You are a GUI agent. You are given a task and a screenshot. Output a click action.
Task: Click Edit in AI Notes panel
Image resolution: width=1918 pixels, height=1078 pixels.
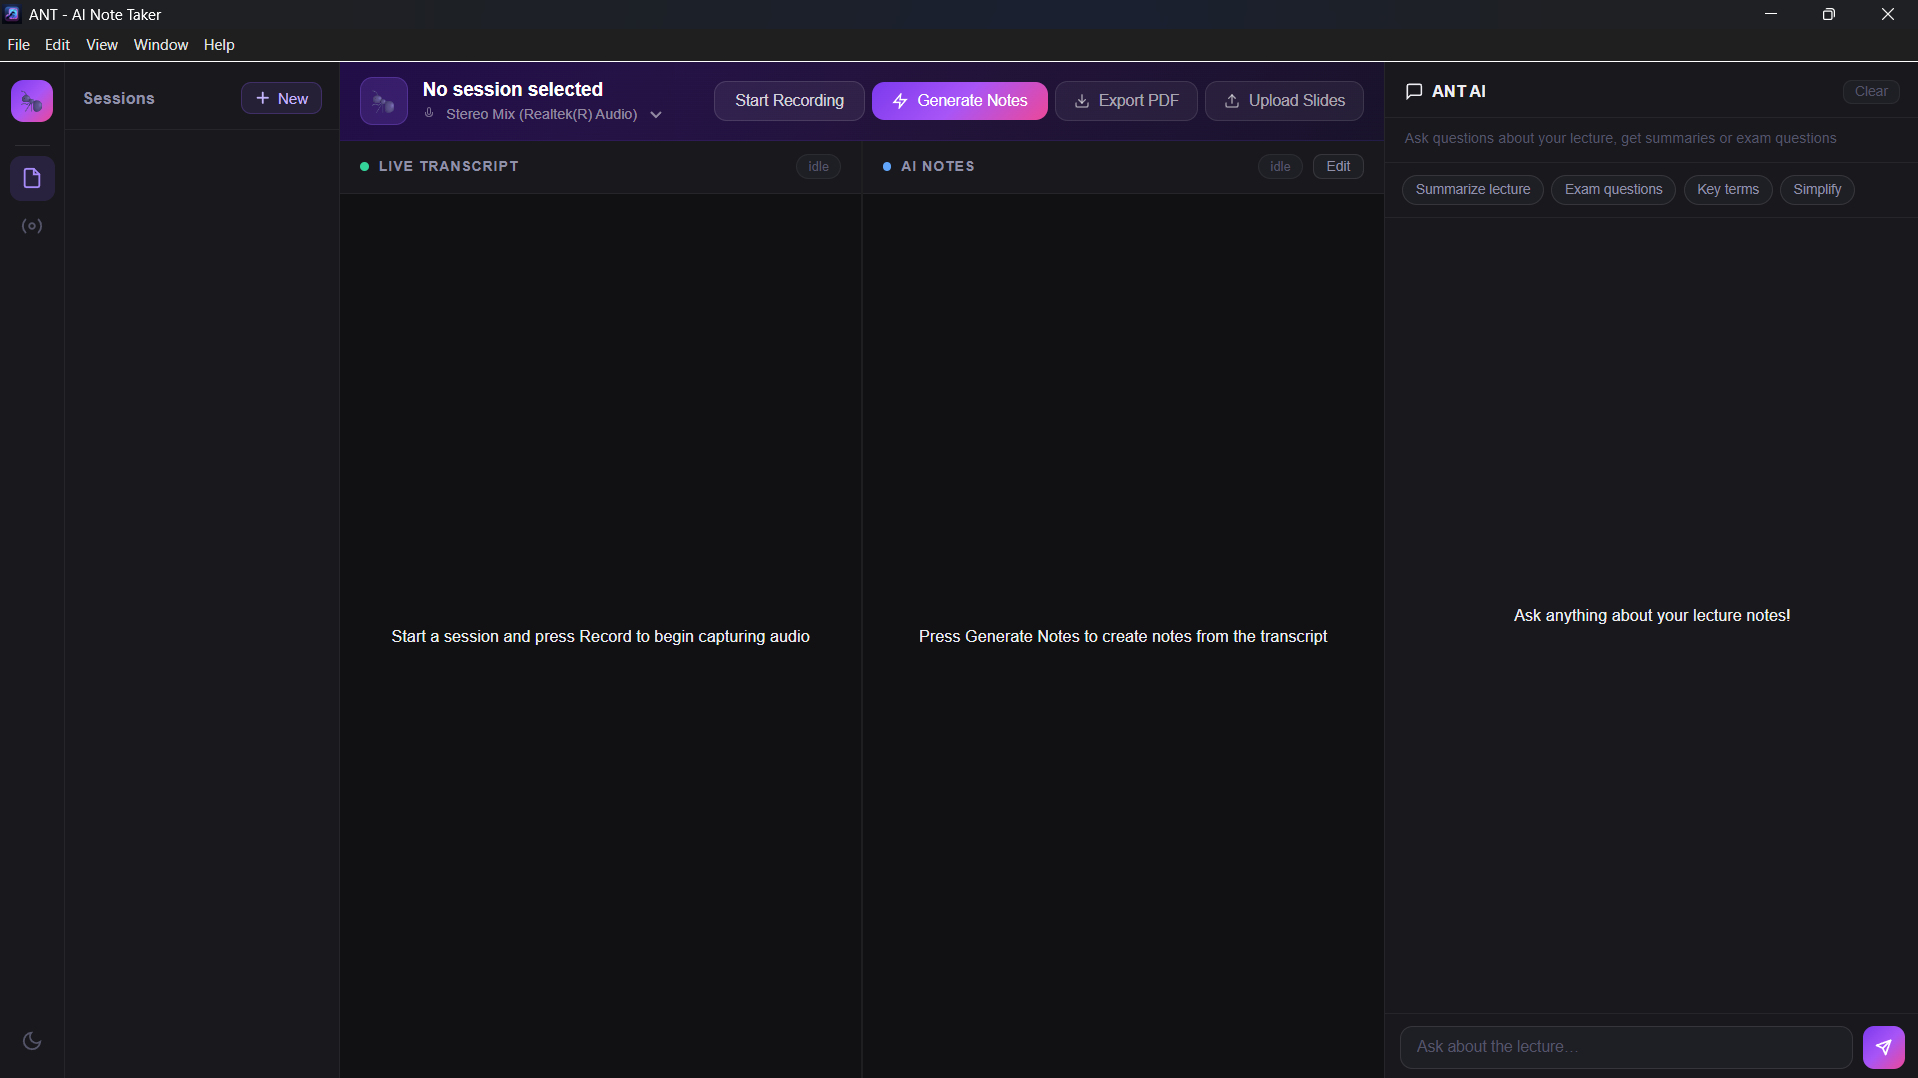pos(1338,166)
